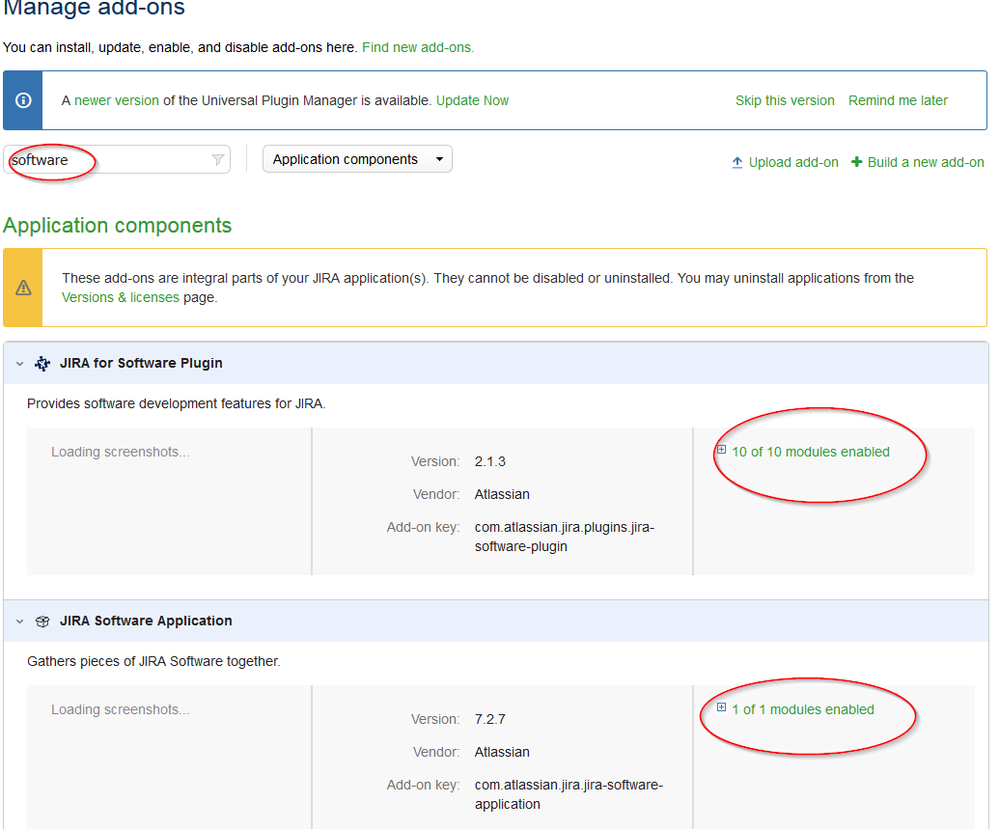
Task: Expand the 1 of 1 modules plus icon
Action: 721,707
